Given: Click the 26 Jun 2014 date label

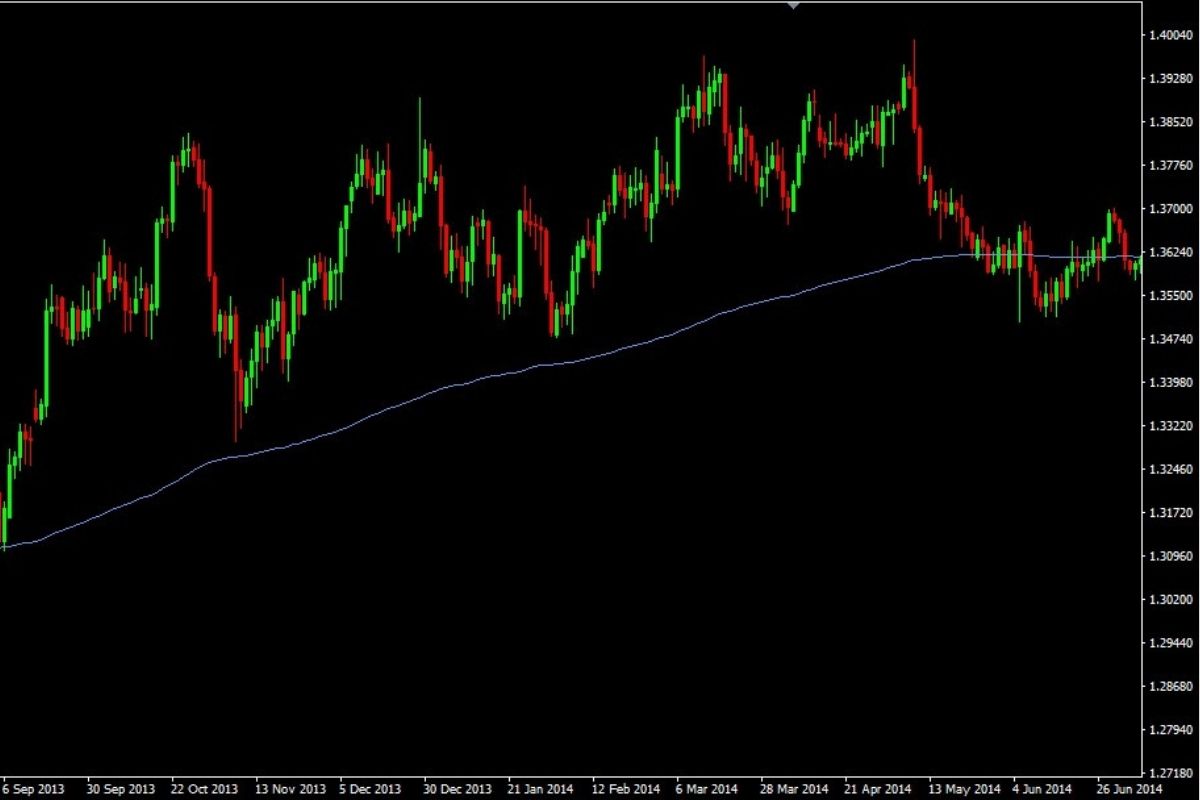Looking at the screenshot, I should point(1130,788).
